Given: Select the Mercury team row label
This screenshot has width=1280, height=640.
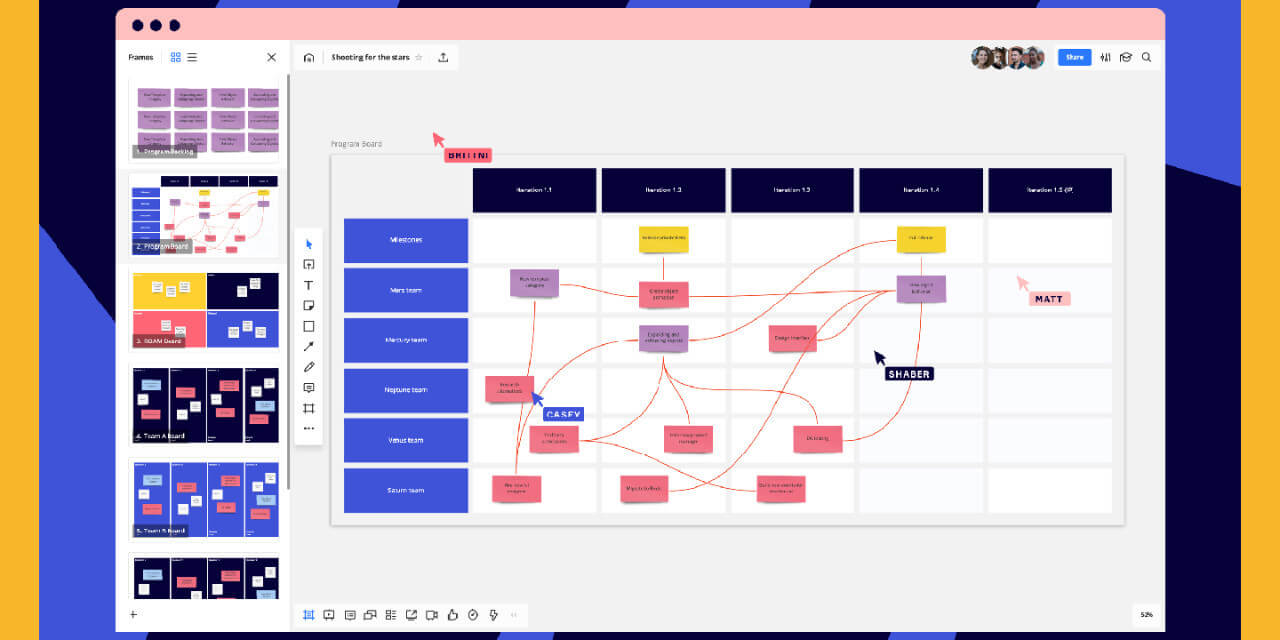Looking at the screenshot, I should (406, 340).
